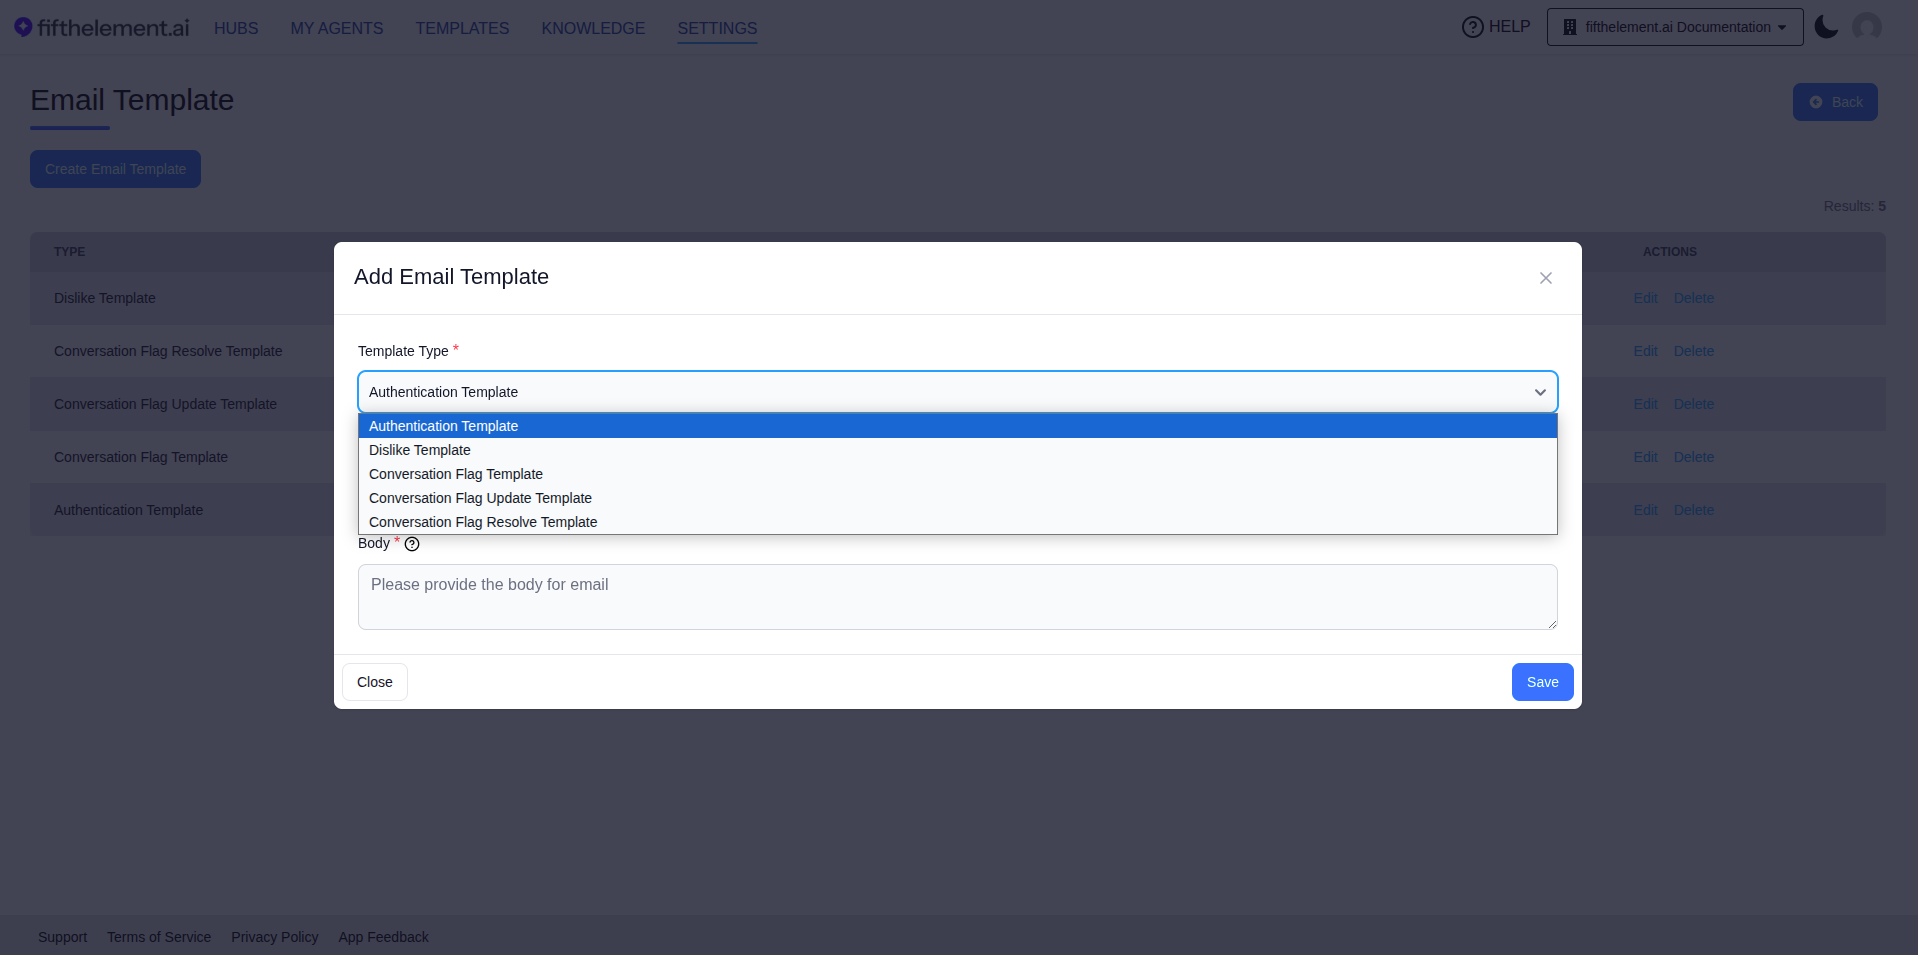This screenshot has width=1918, height=955.
Task: Open the SETTINGS menu
Action: [717, 28]
